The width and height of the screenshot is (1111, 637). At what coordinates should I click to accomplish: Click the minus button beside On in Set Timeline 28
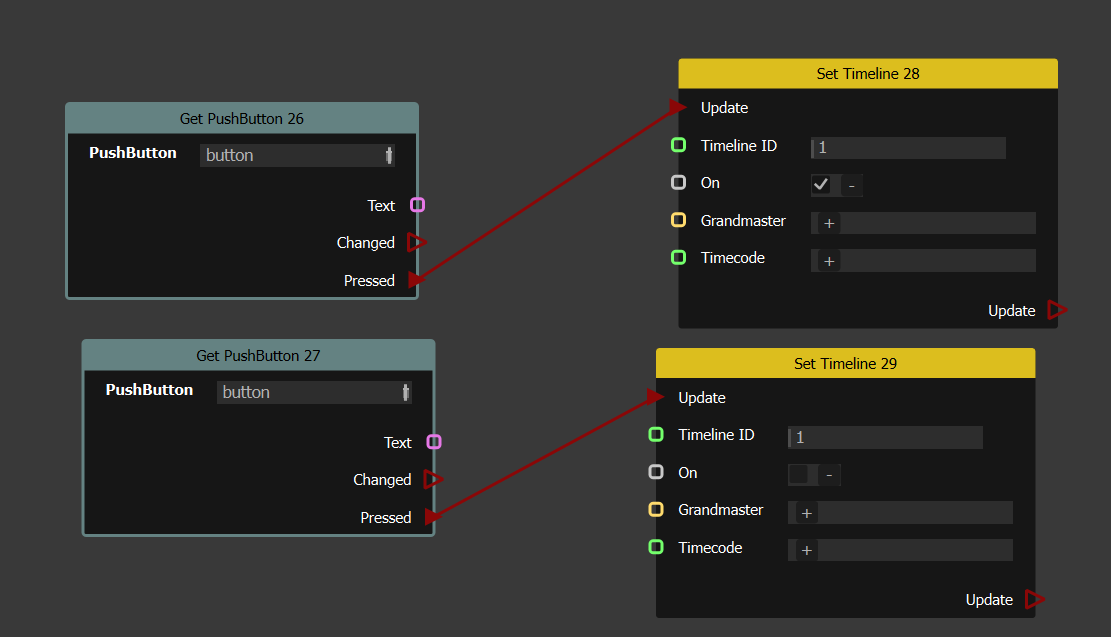coord(851,185)
